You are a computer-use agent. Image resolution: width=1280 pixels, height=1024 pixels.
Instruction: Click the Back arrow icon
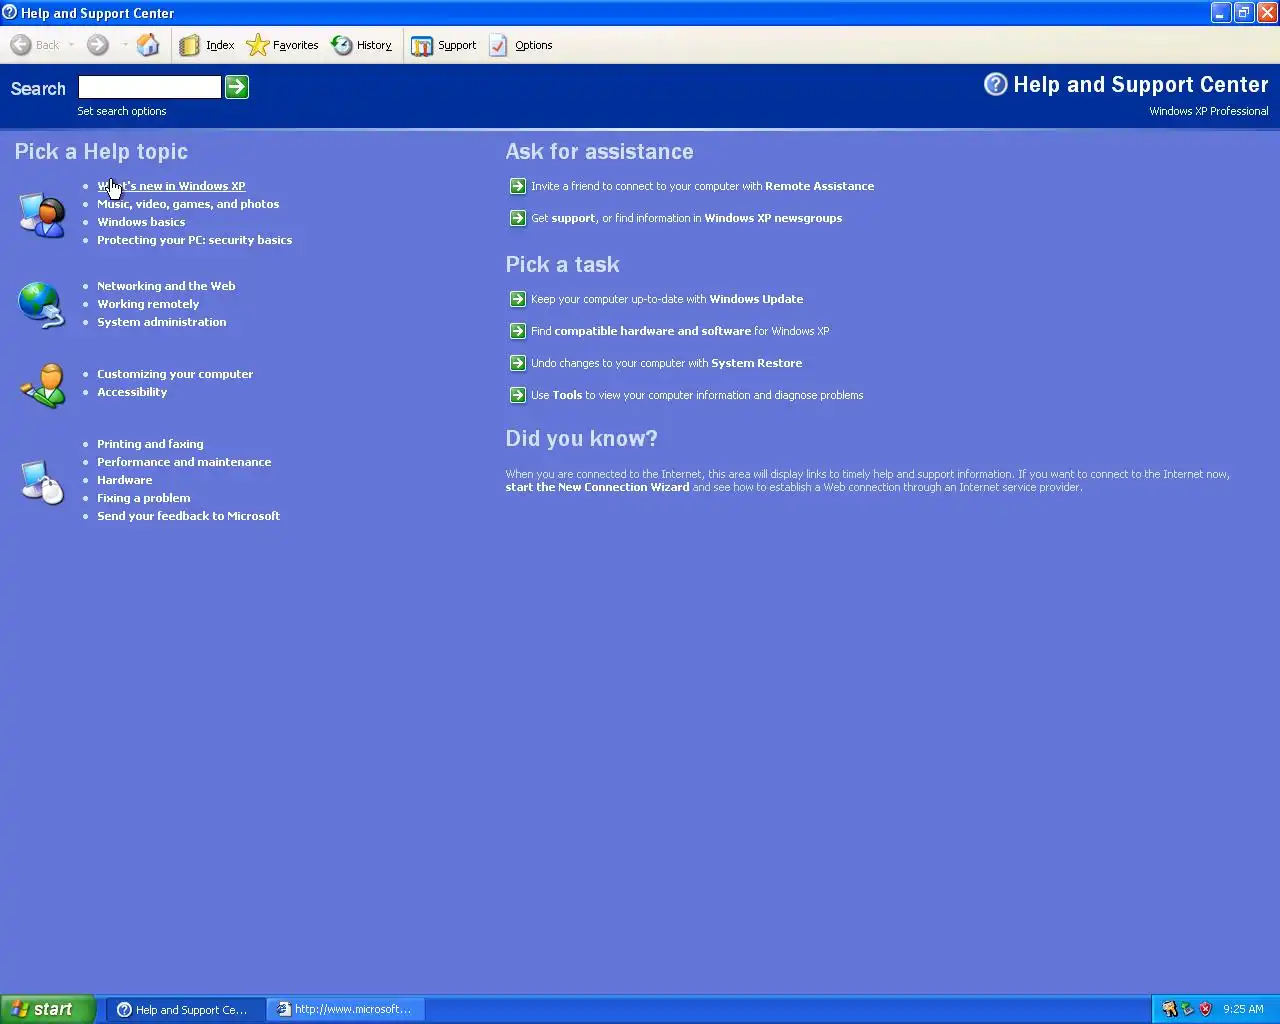coord(20,45)
